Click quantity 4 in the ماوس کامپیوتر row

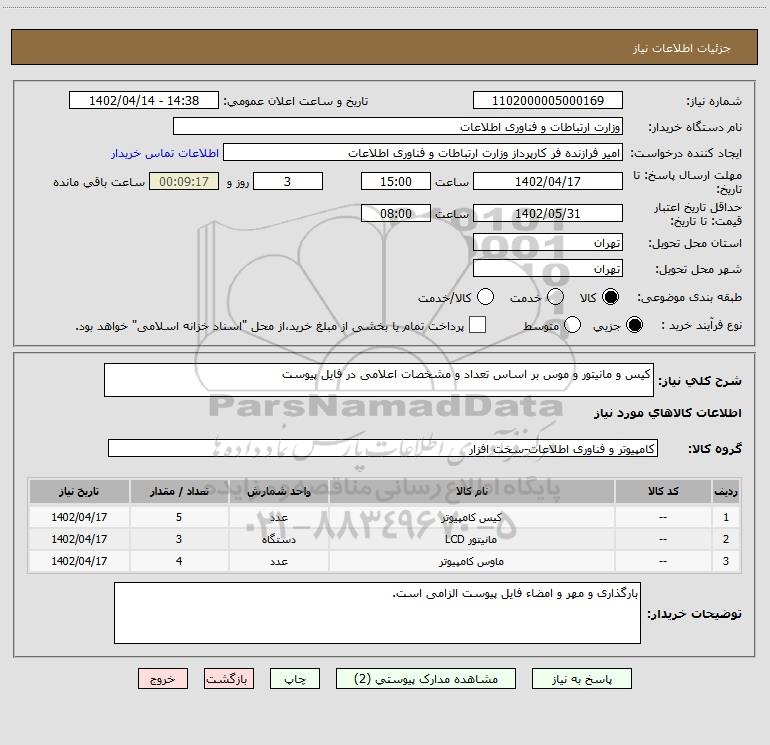pyautogui.click(x=179, y=561)
